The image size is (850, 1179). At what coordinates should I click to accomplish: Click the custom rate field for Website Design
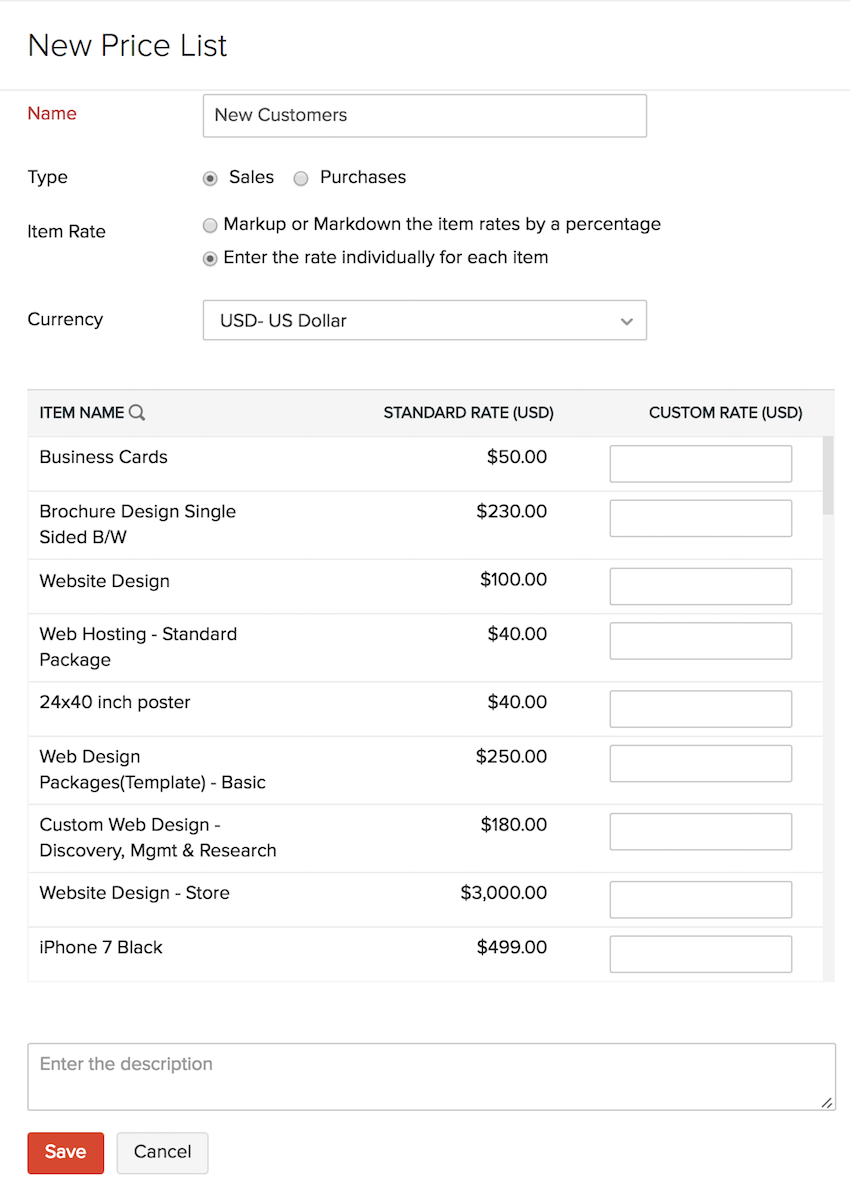[700, 586]
